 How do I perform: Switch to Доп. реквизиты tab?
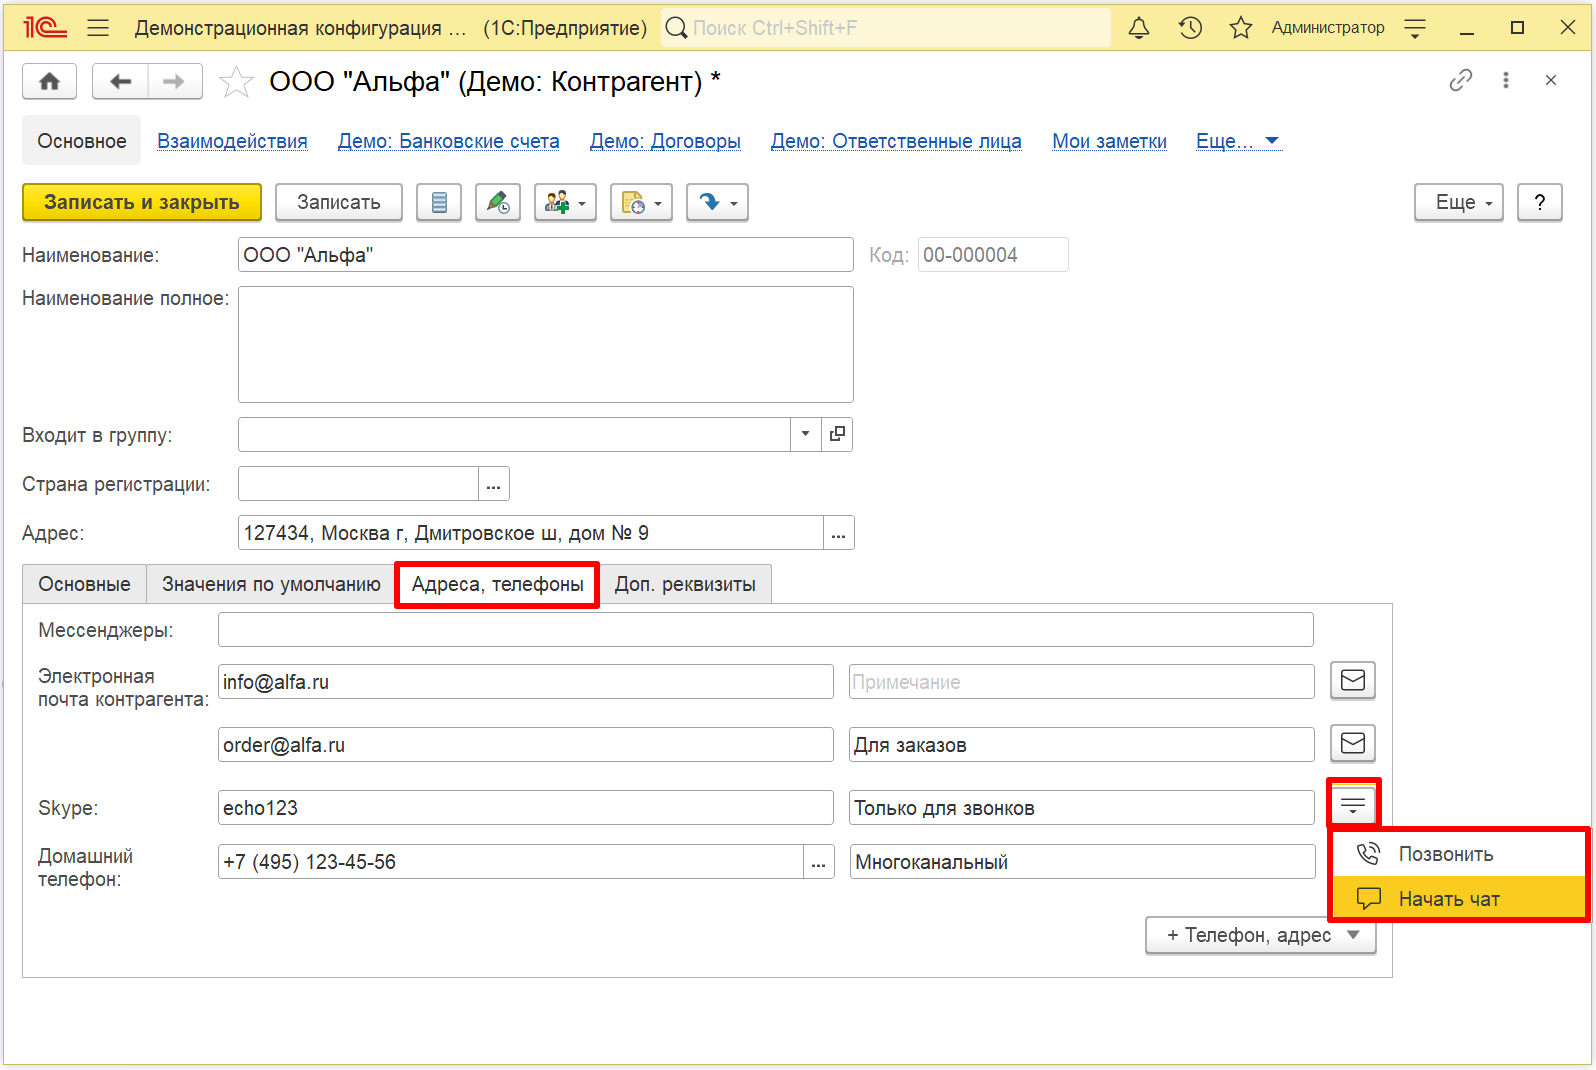point(685,584)
